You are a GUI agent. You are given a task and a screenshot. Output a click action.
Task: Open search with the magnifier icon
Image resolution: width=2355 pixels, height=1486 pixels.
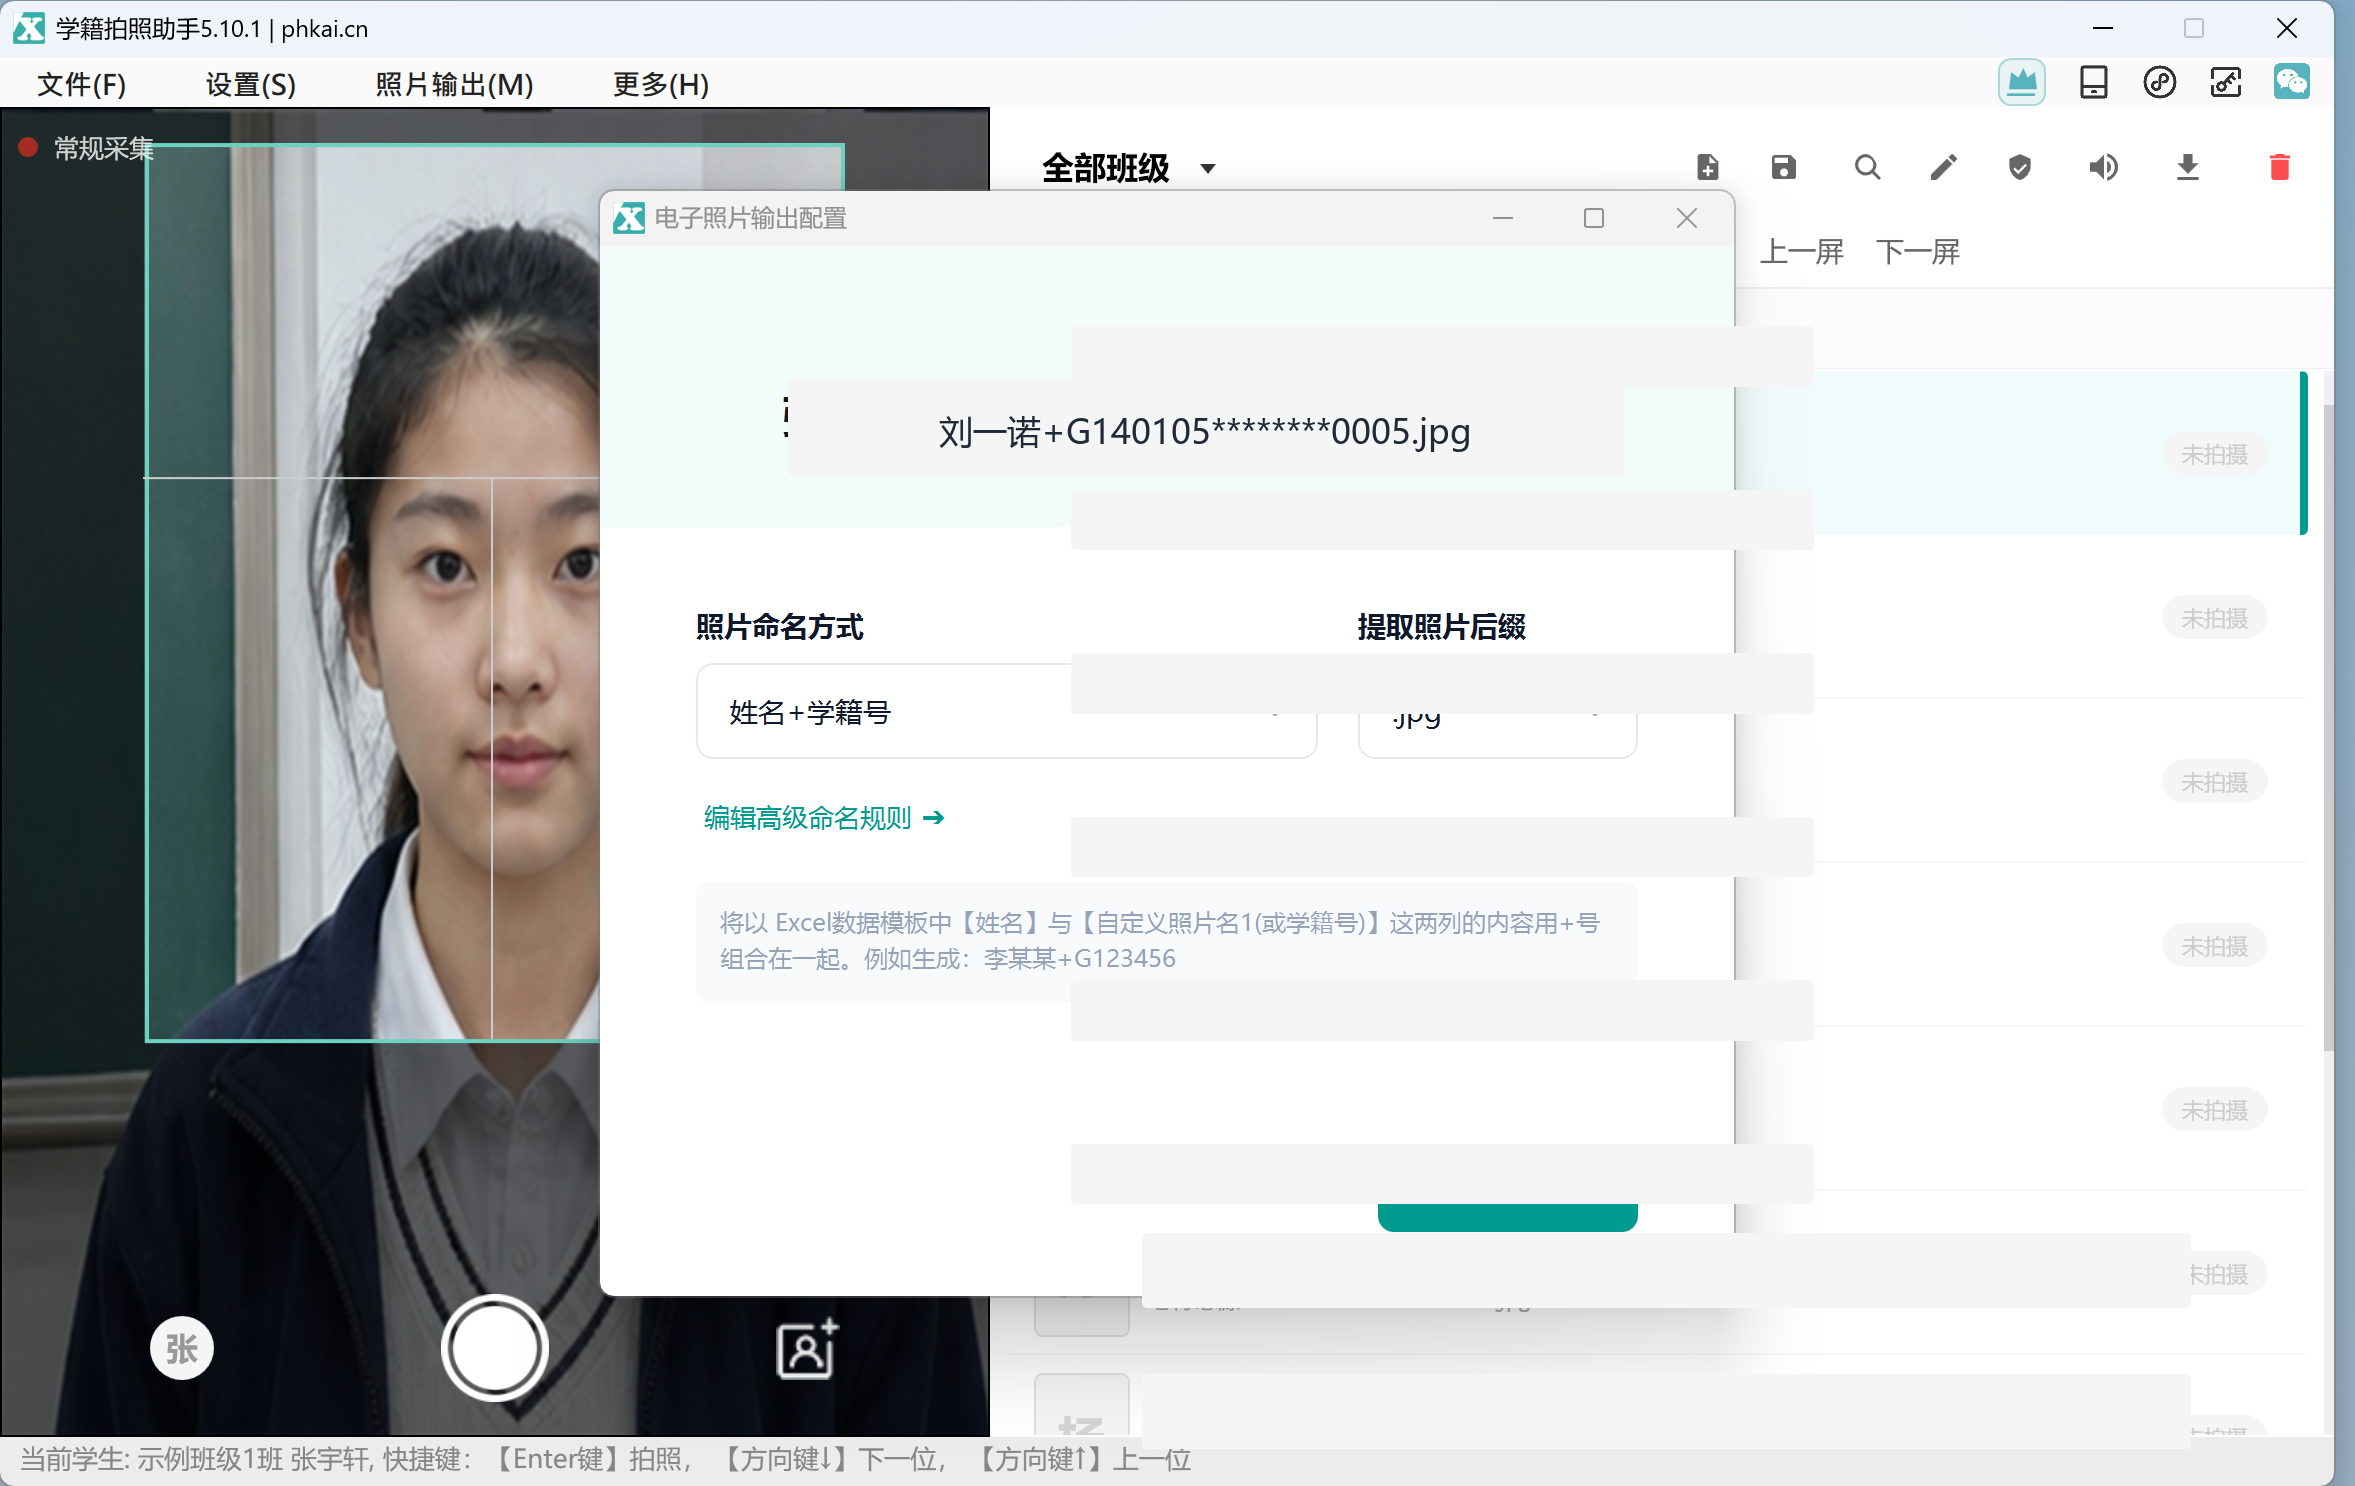(1867, 167)
